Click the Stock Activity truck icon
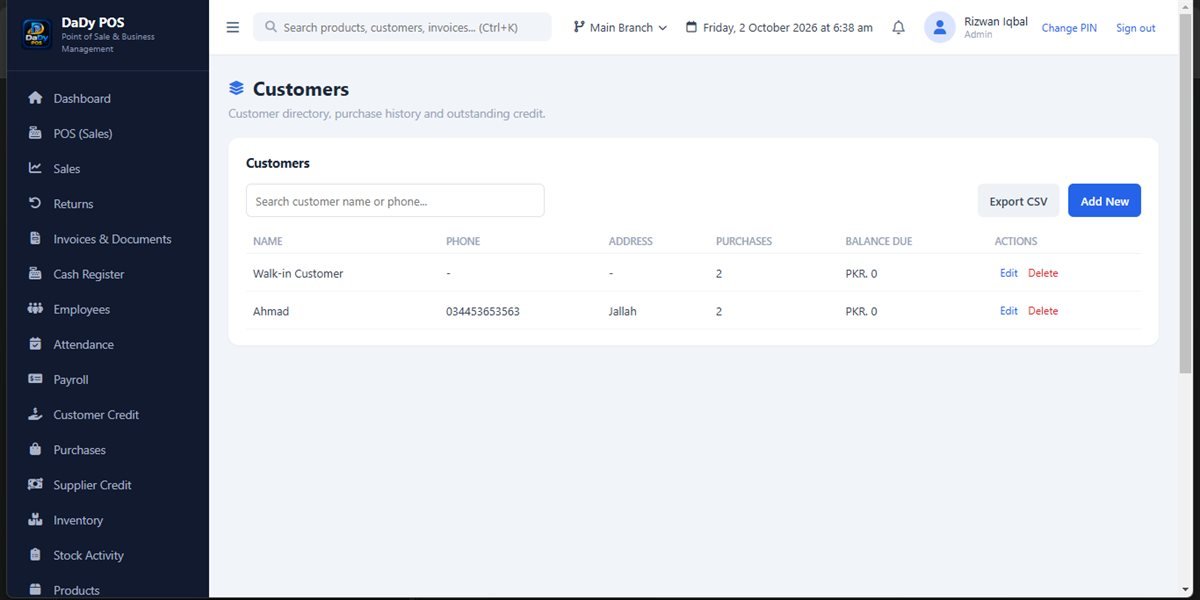 coord(35,555)
